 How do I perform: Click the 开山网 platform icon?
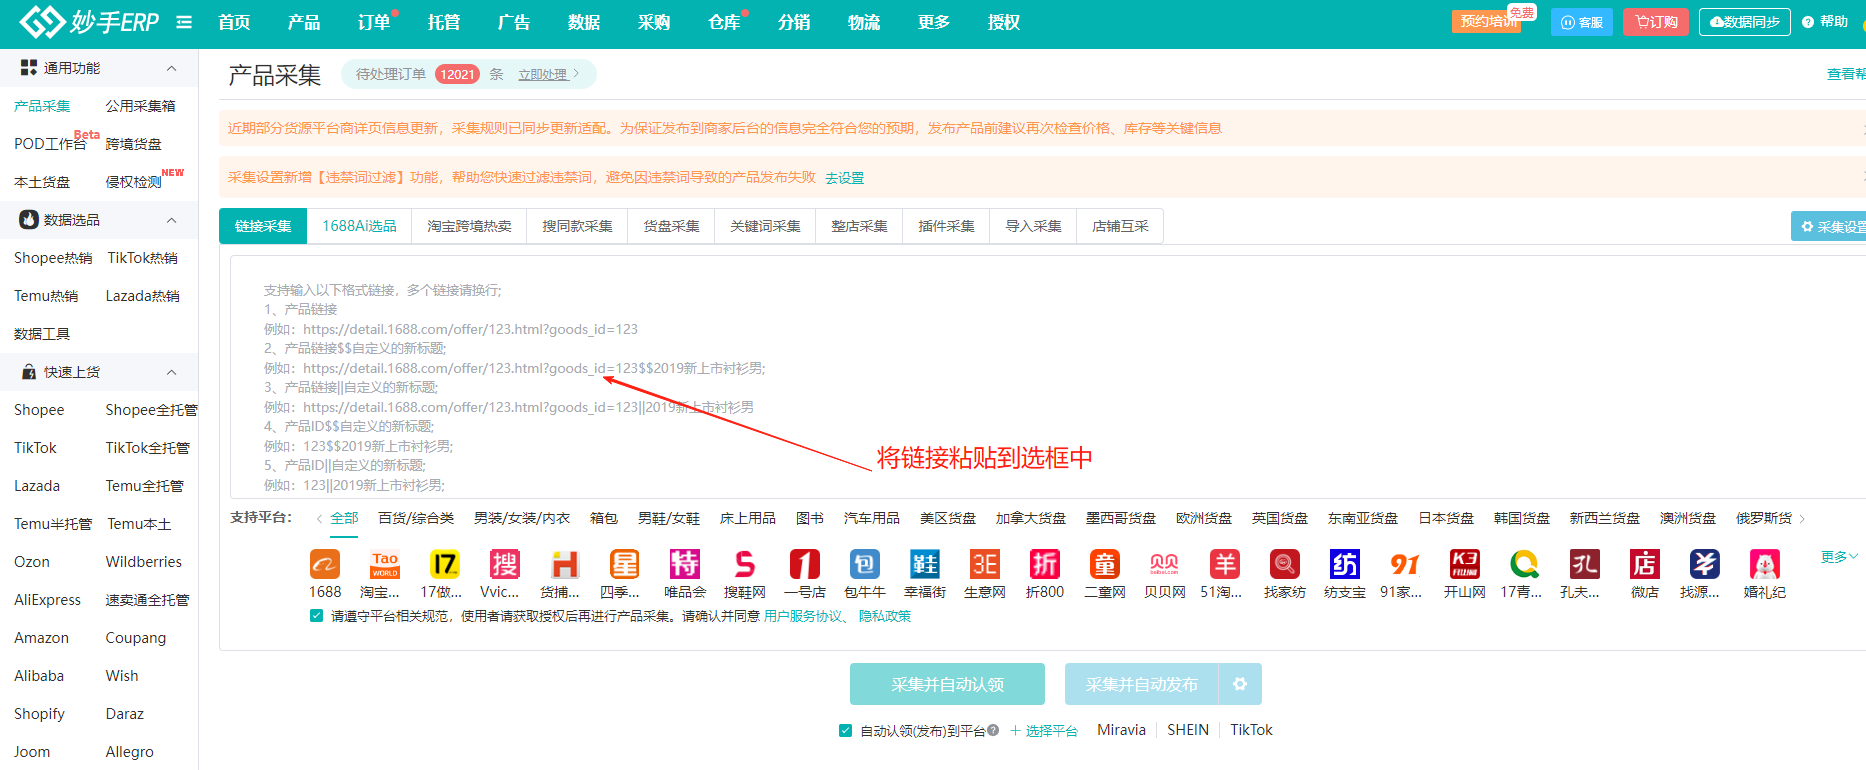point(1465,565)
